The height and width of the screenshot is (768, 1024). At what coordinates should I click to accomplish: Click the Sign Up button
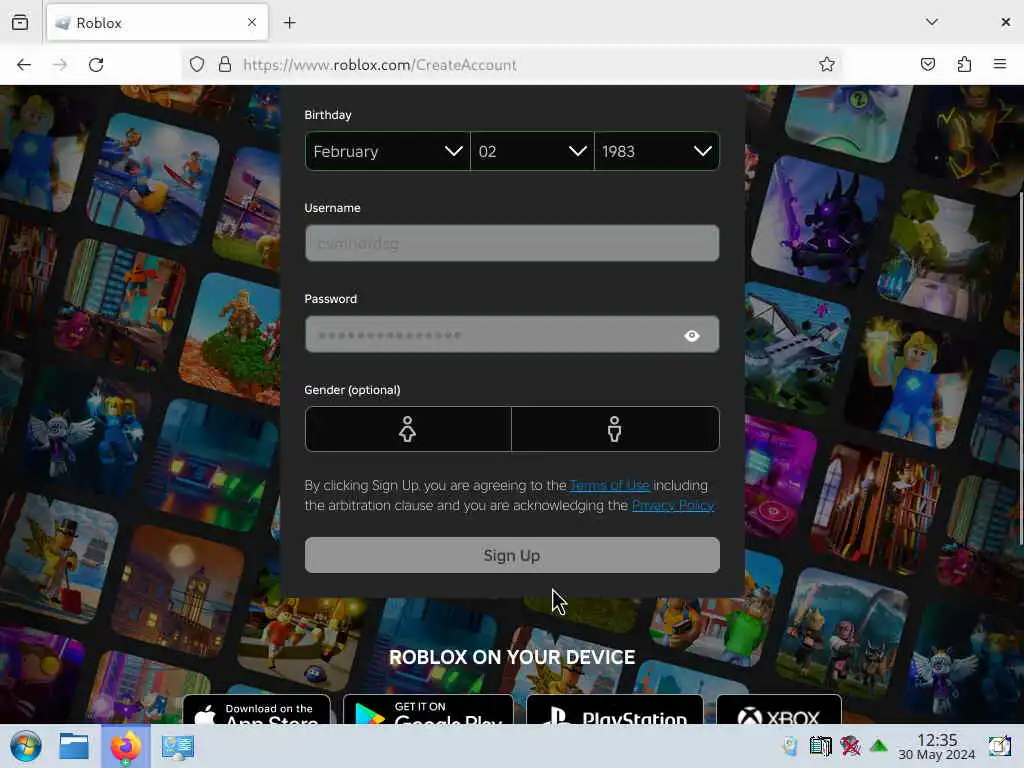(x=512, y=555)
